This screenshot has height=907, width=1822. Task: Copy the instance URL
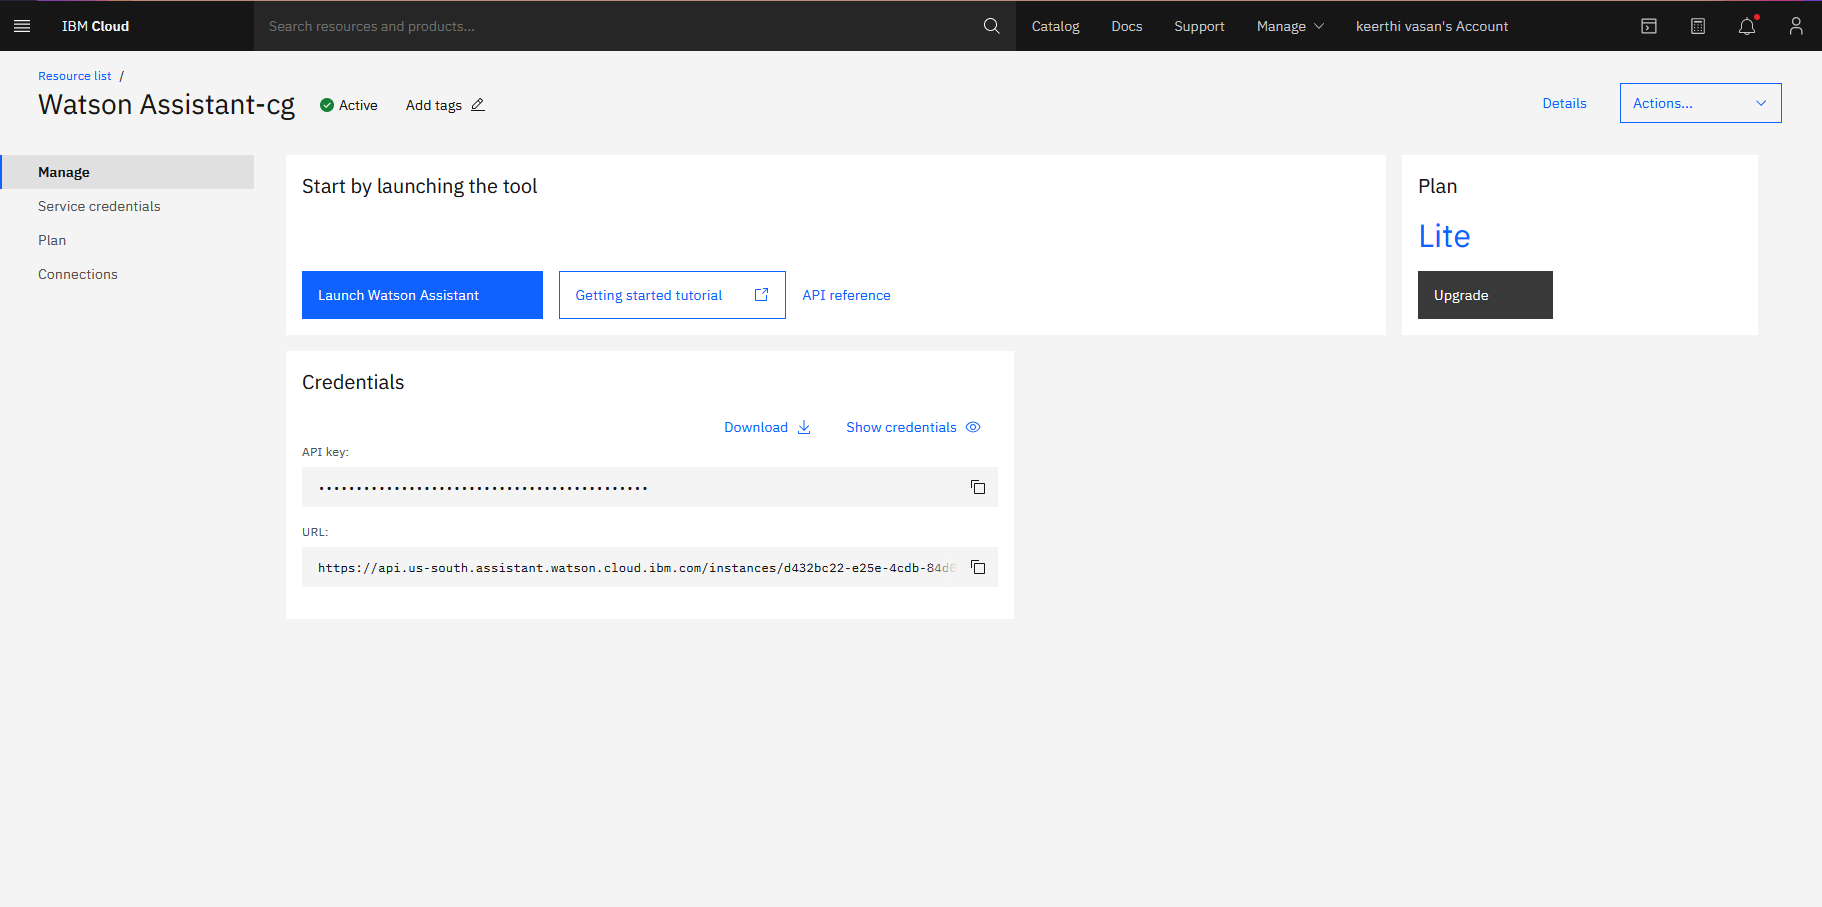(977, 567)
